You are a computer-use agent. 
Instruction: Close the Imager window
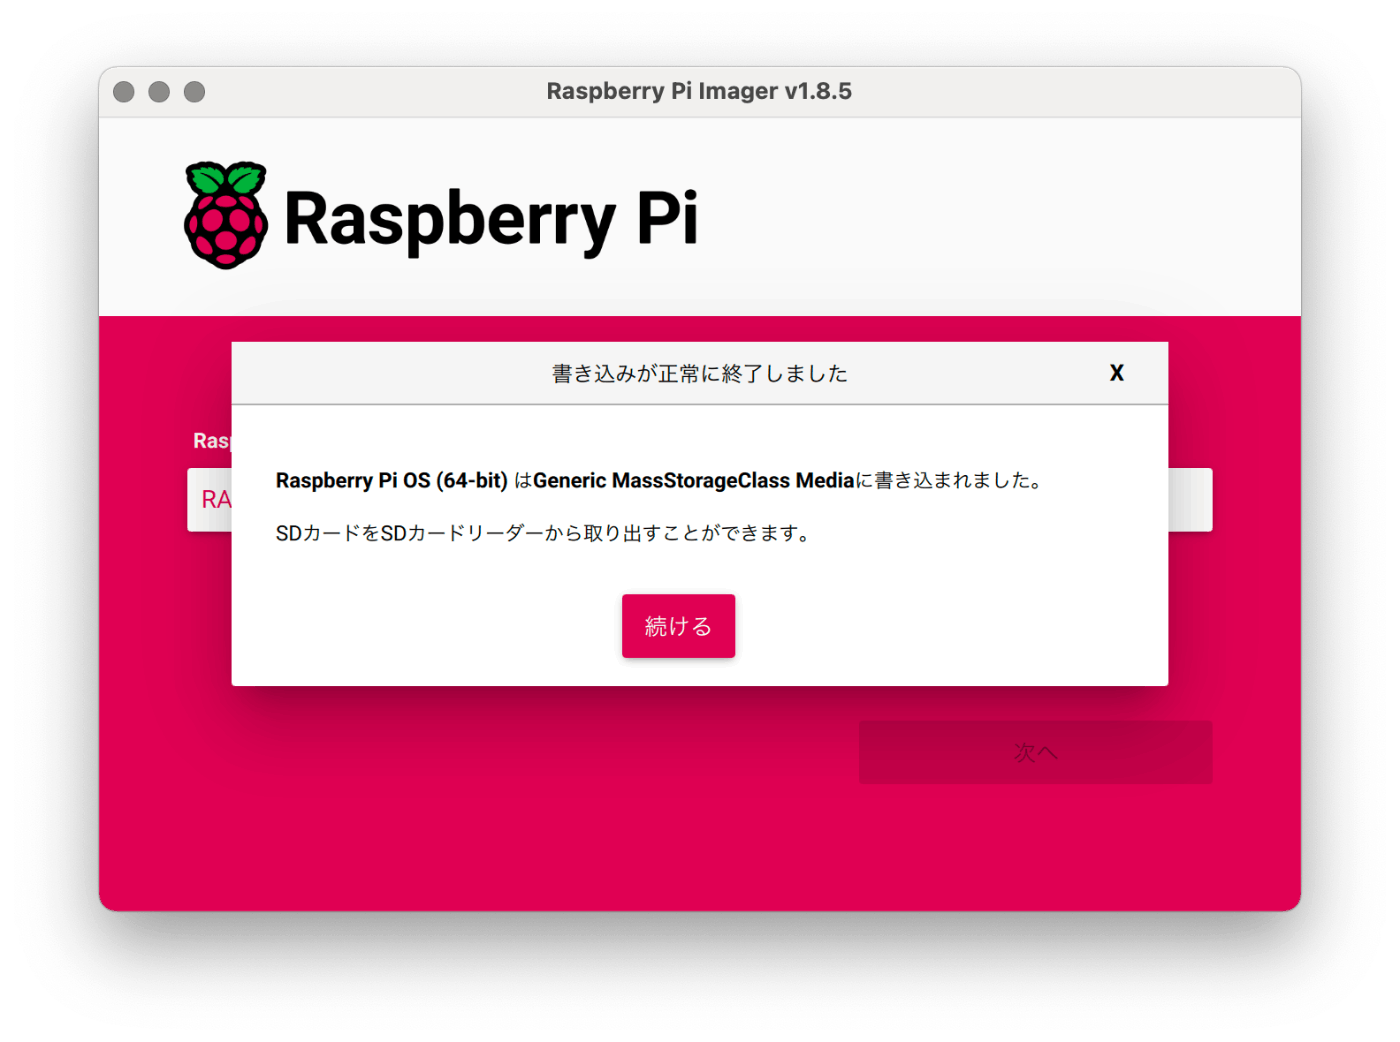(x=124, y=92)
